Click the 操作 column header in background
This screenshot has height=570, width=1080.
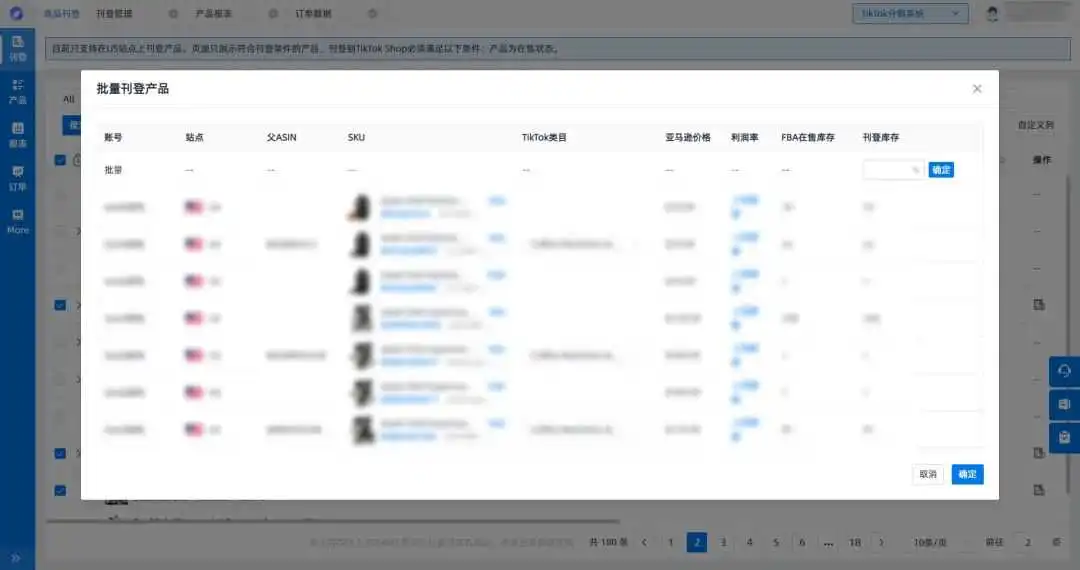[1041, 160]
